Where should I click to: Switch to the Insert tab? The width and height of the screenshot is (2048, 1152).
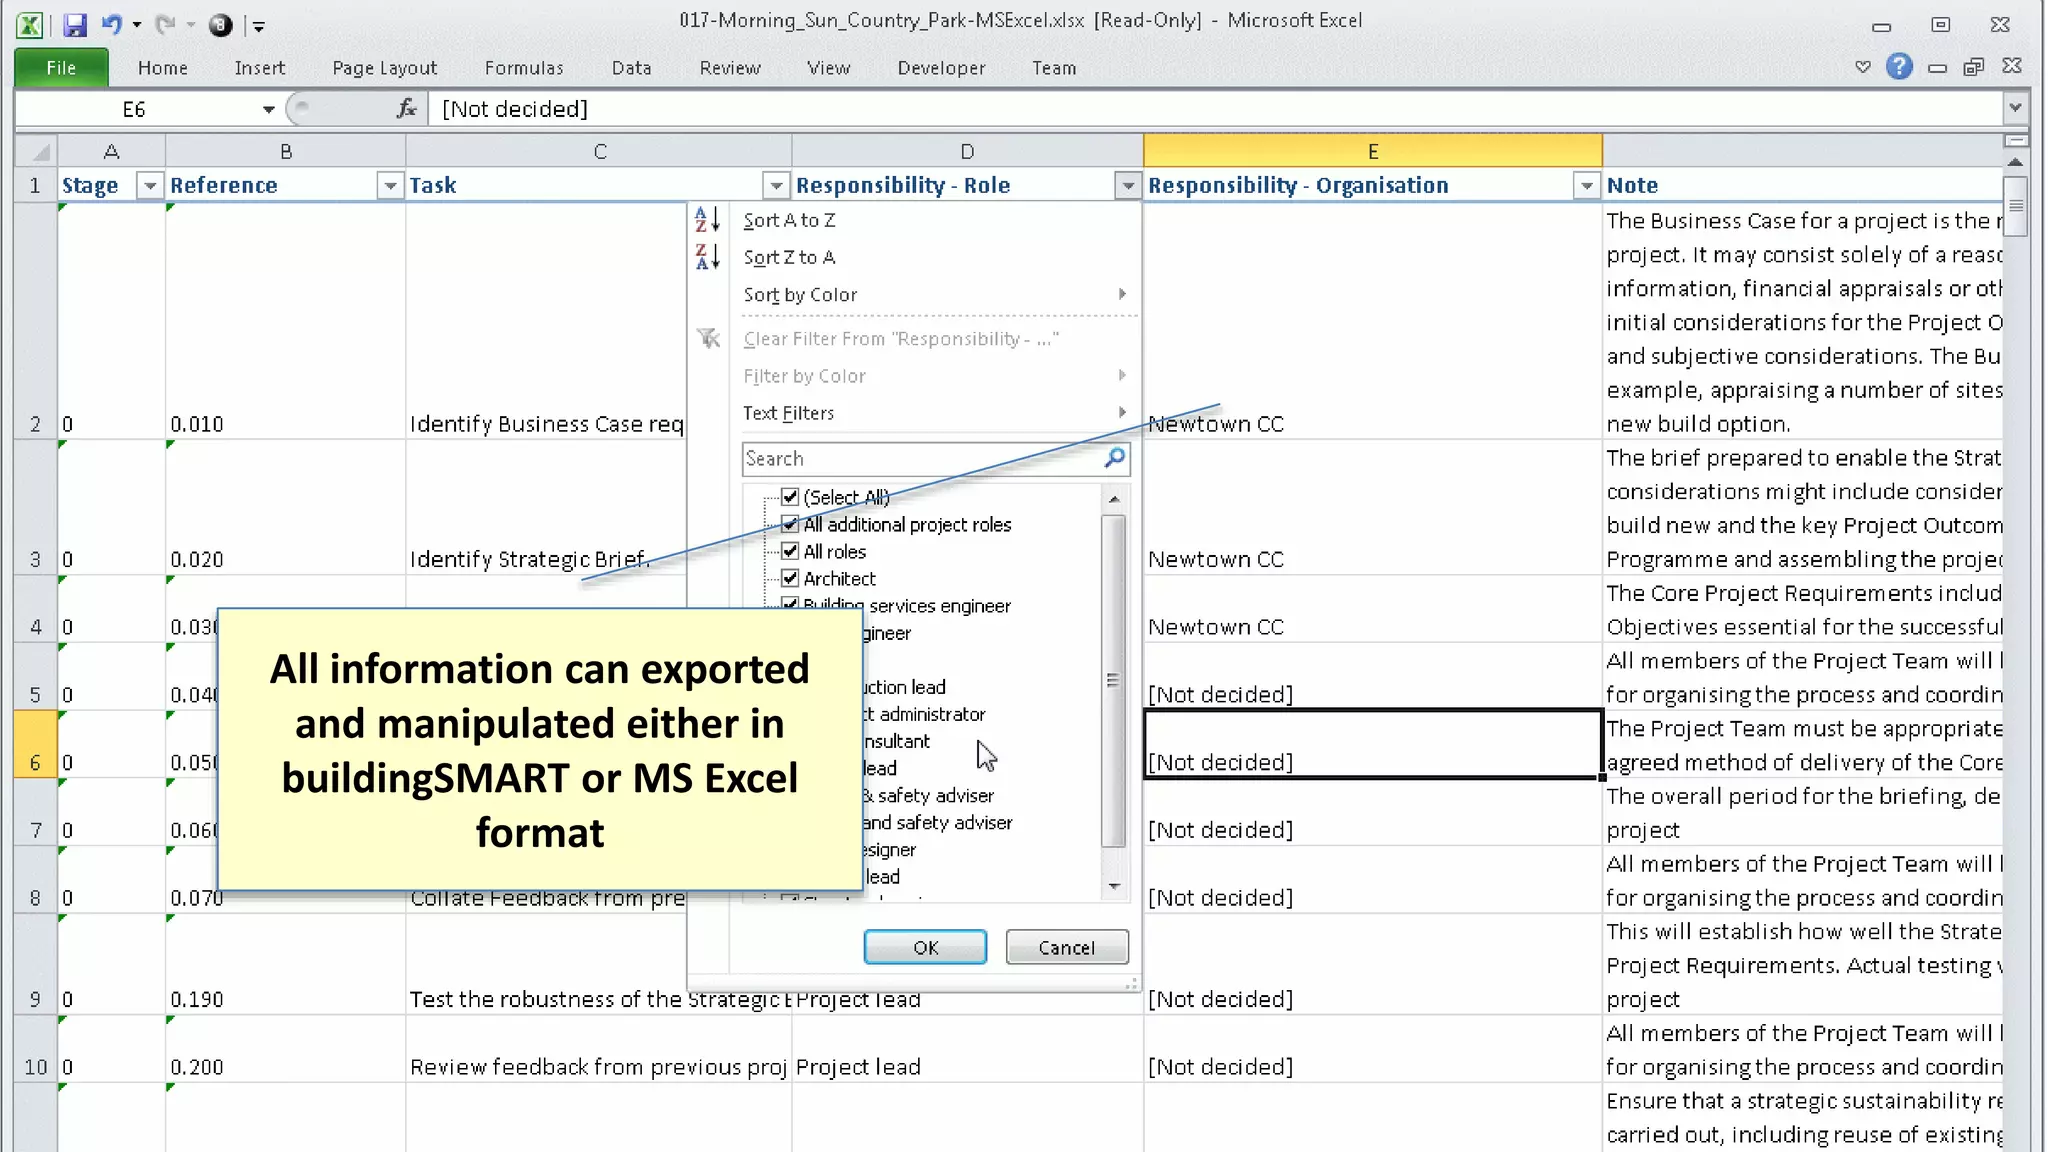[260, 68]
